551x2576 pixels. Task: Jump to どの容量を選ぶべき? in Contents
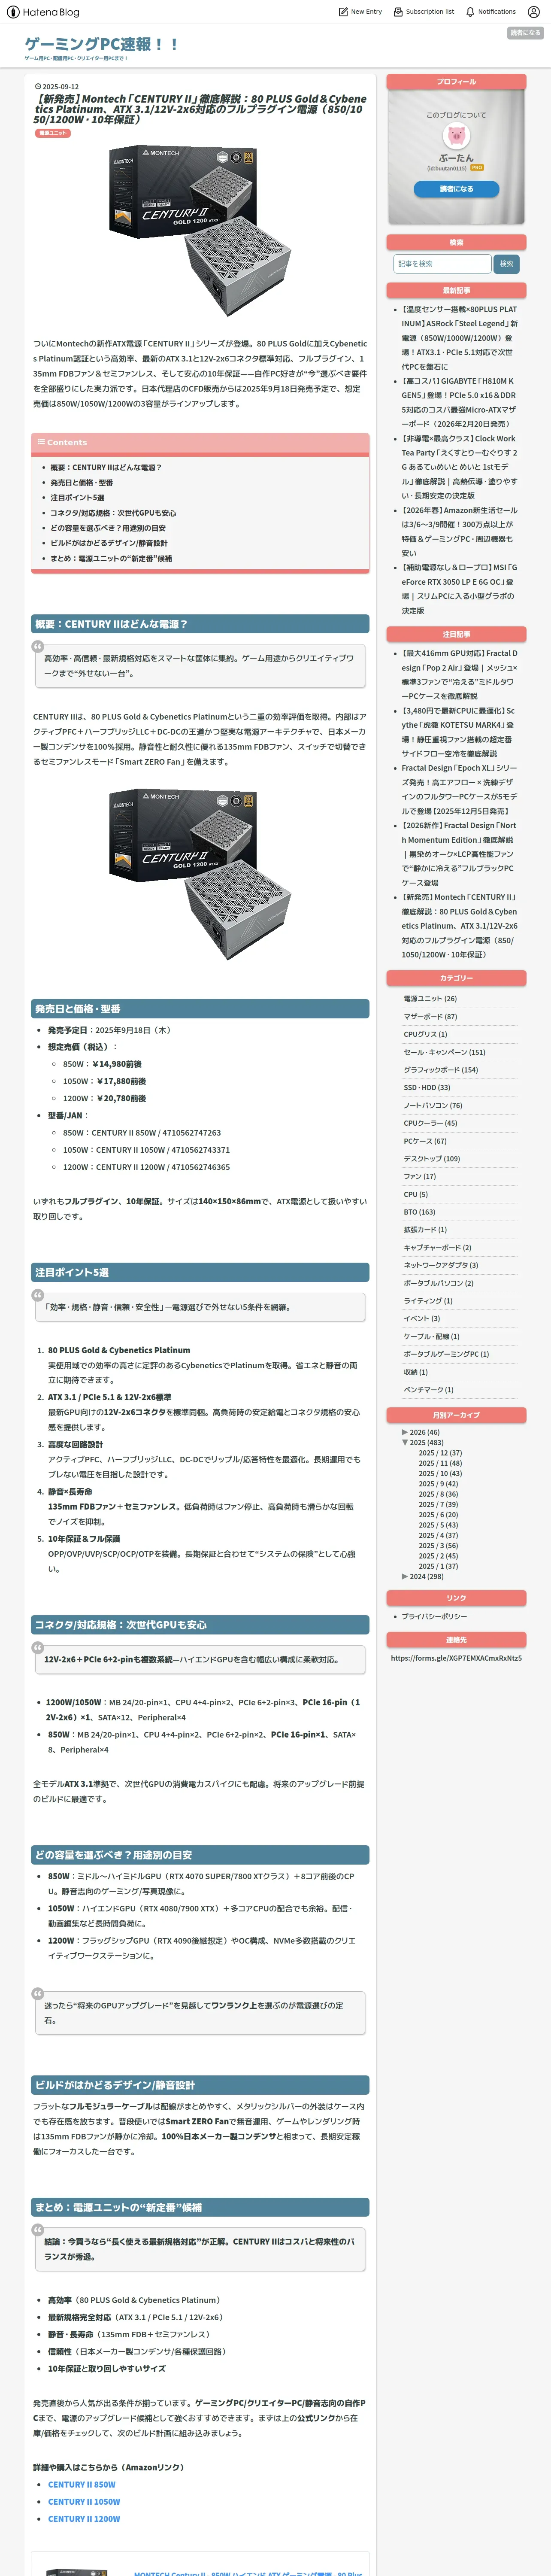coord(108,528)
